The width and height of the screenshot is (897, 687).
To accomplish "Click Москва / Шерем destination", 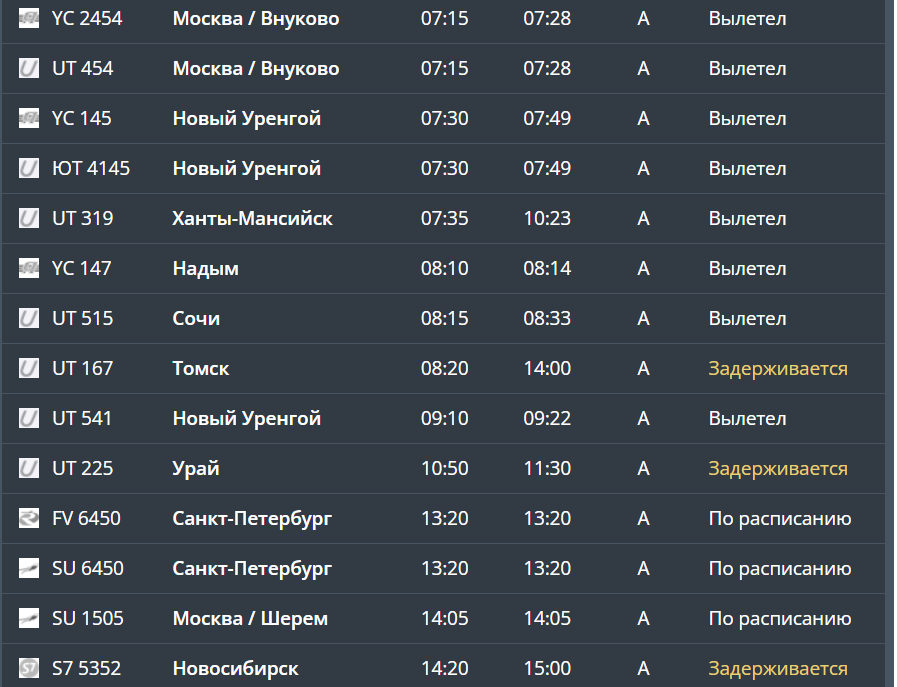I will pyautogui.click(x=251, y=618).
